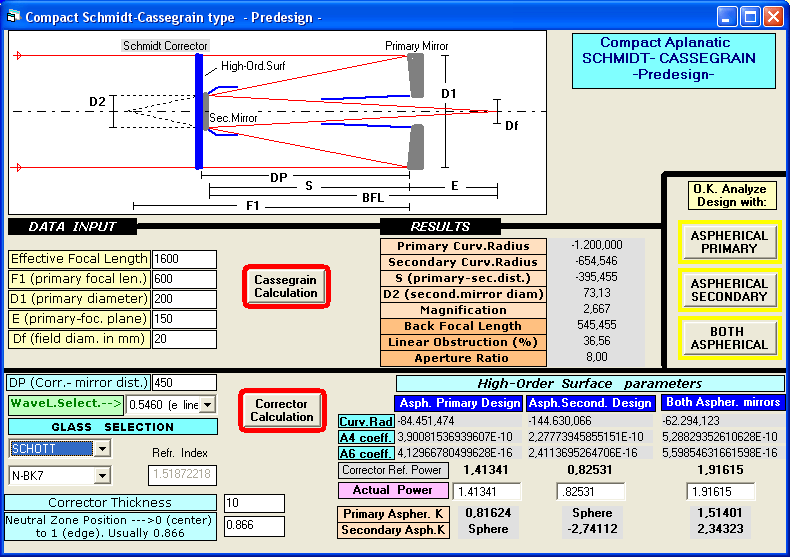Select the Back Focal Length value 545,455

[597, 325]
